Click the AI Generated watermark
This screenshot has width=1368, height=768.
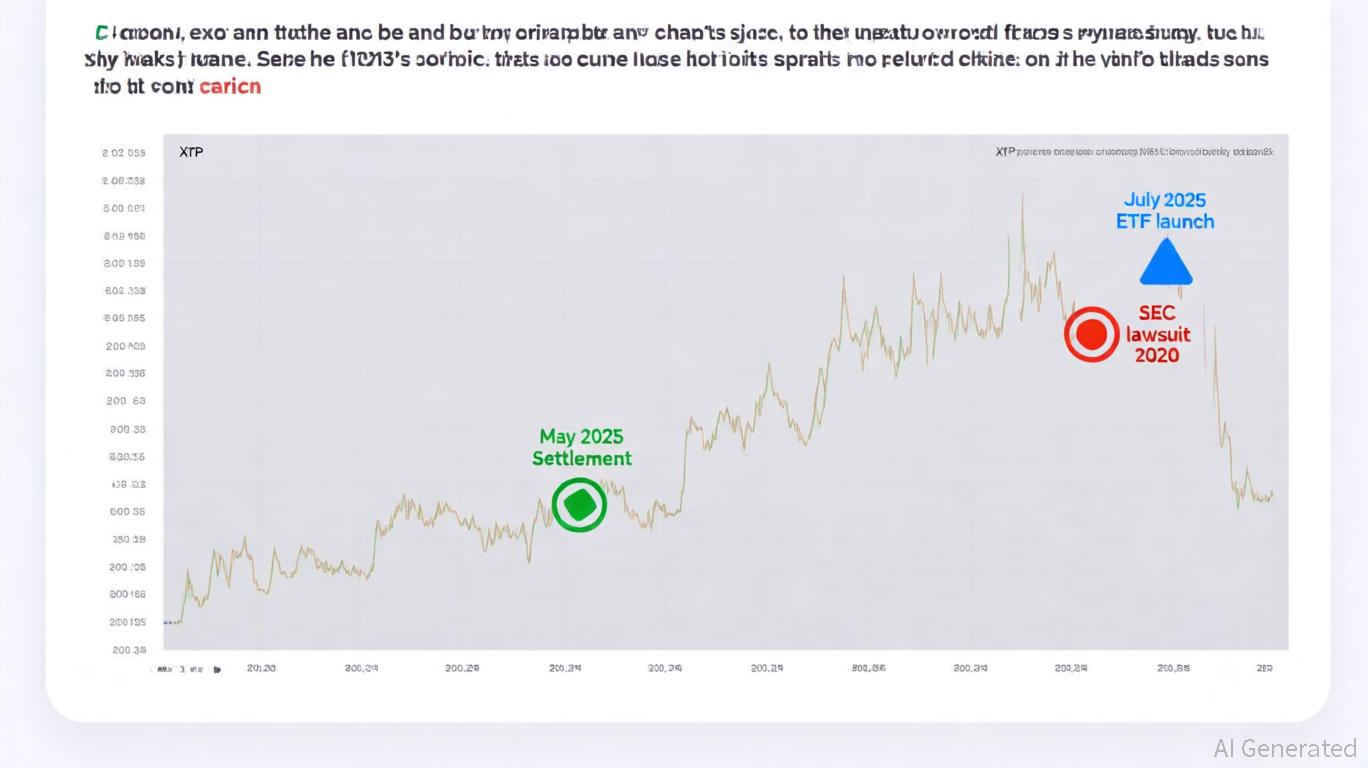click(x=1284, y=748)
